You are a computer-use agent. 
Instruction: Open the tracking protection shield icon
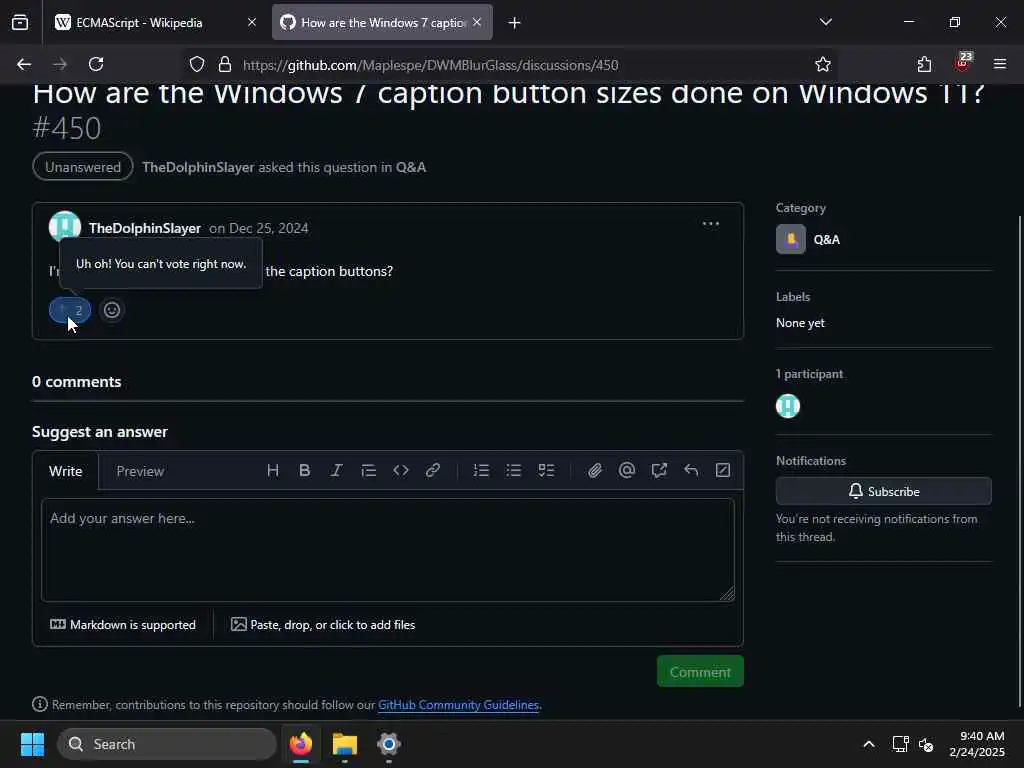tap(197, 65)
